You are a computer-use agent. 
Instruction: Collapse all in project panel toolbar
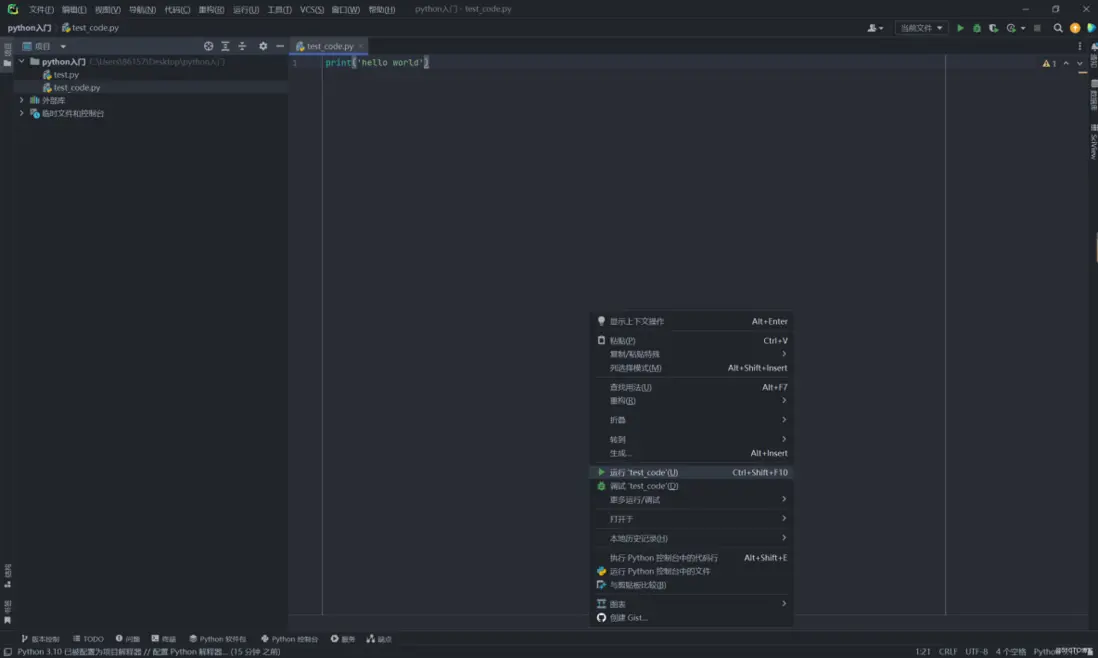click(242, 46)
